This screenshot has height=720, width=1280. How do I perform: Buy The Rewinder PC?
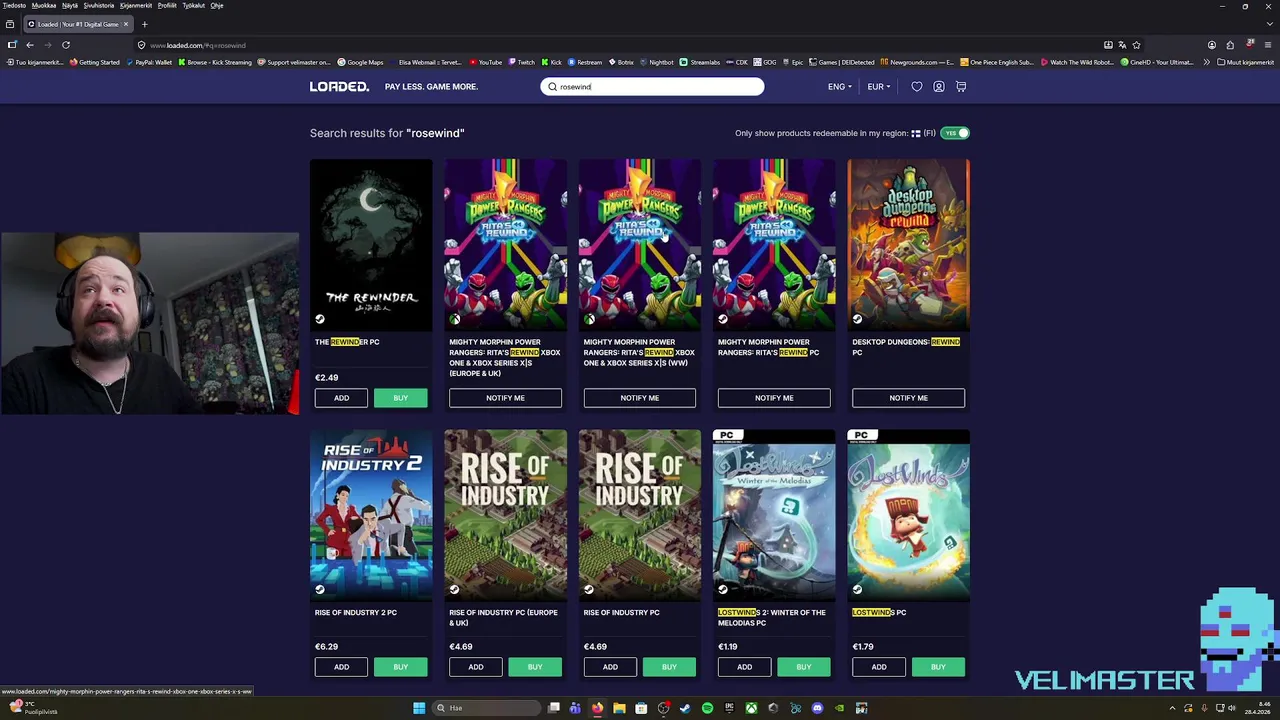400,398
